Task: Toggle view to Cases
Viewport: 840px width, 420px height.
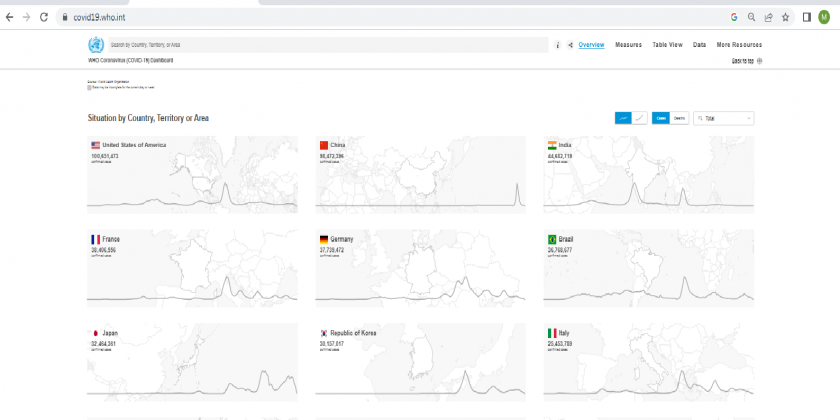Action: [661, 118]
